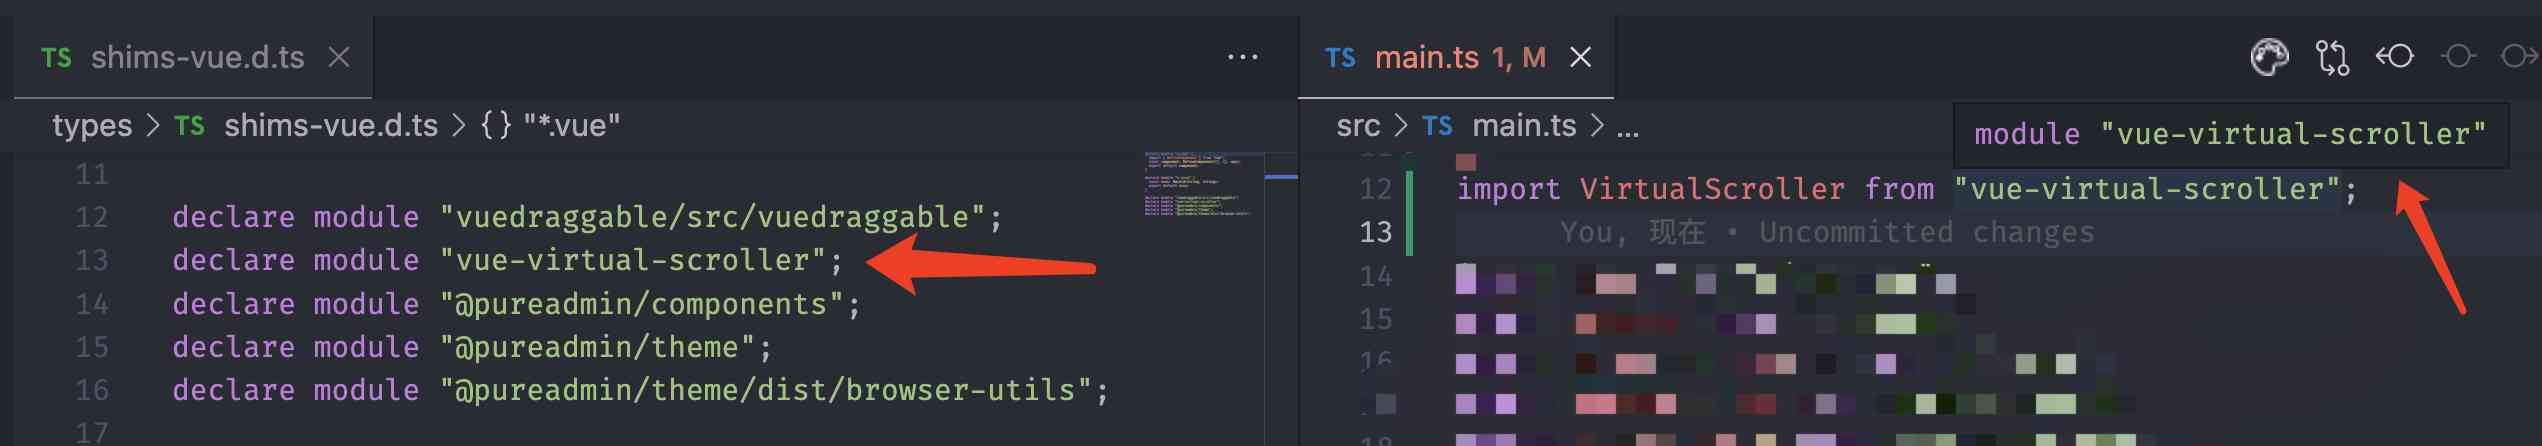Click the middle commit circle icon
2542x446 pixels.
pyautogui.click(x=2457, y=57)
